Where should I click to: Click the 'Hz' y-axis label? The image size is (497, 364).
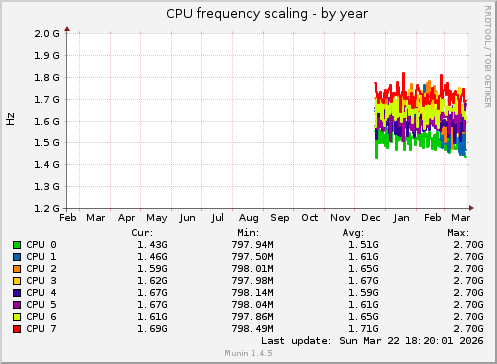click(10, 119)
